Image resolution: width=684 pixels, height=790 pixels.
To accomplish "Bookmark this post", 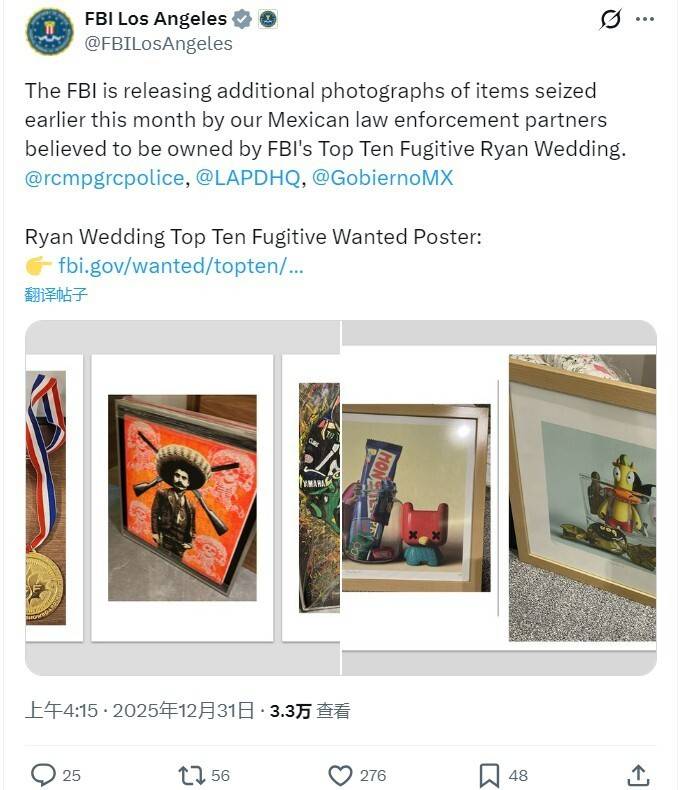I will pos(489,775).
